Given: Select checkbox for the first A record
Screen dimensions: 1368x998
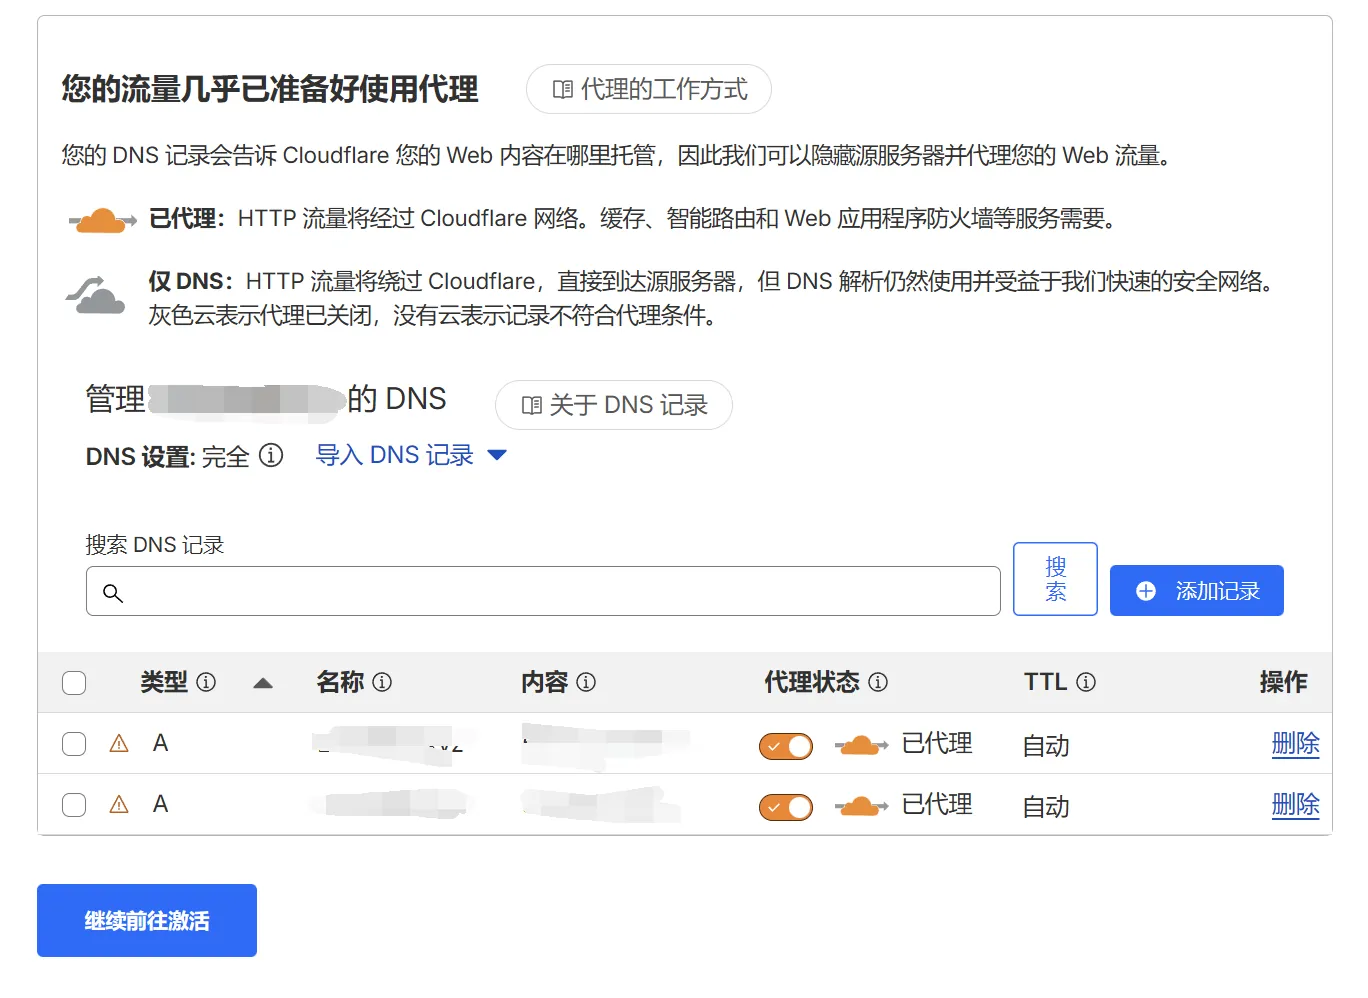Looking at the screenshot, I should click(74, 744).
